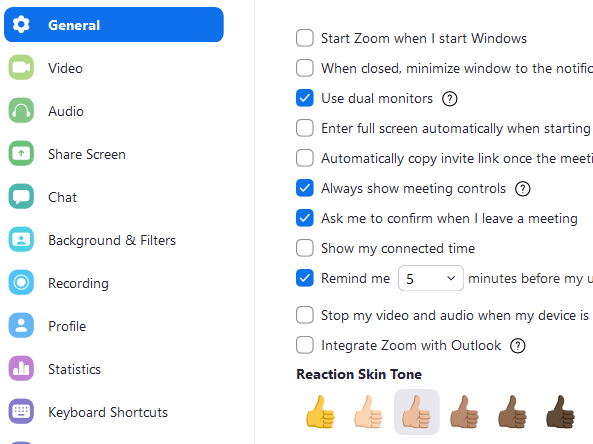593x444 pixels.
Task: Click help icon beside Integrate Zoom with Outlook
Action: (518, 346)
